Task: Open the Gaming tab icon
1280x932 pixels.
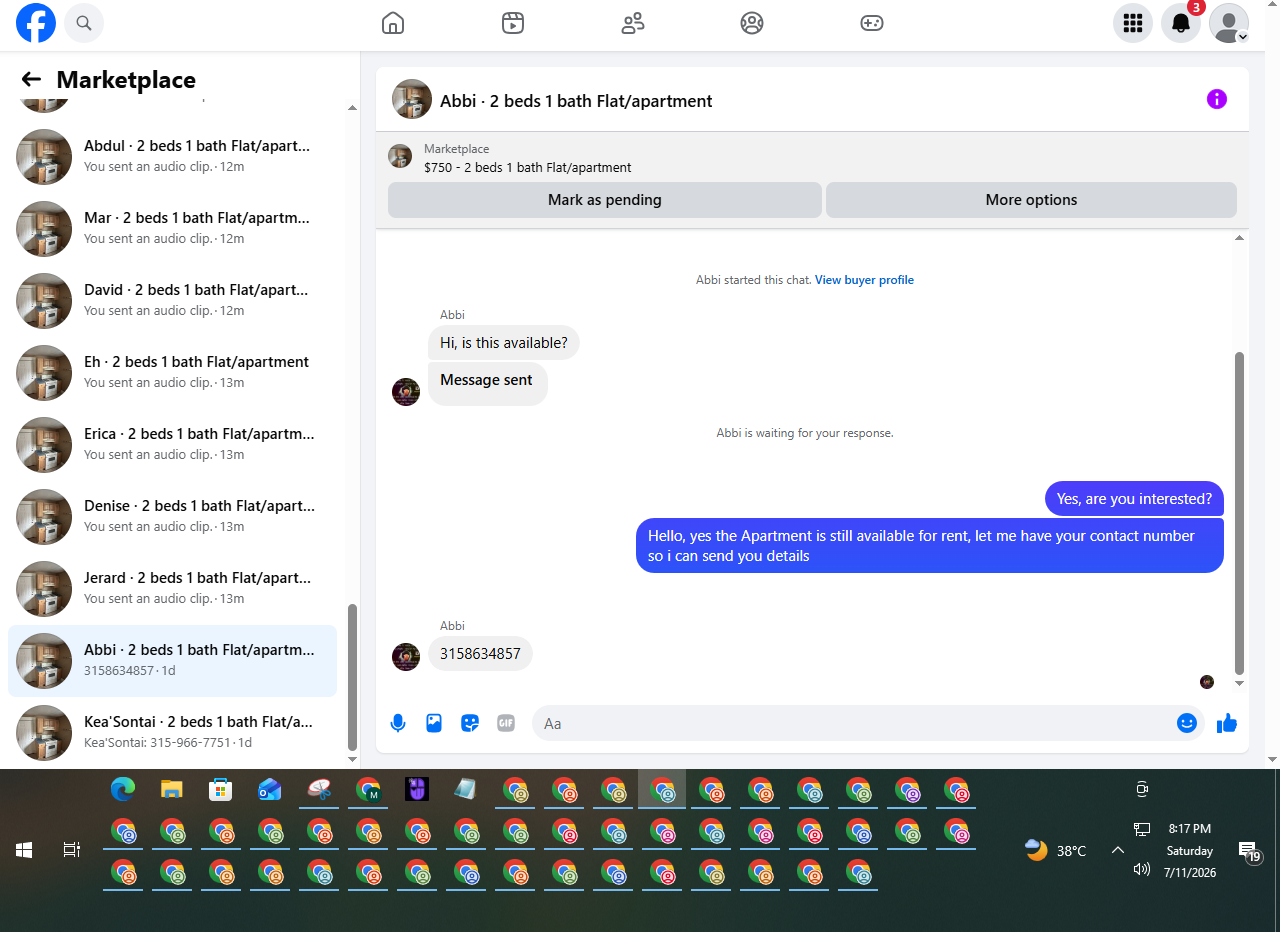Action: click(x=872, y=23)
